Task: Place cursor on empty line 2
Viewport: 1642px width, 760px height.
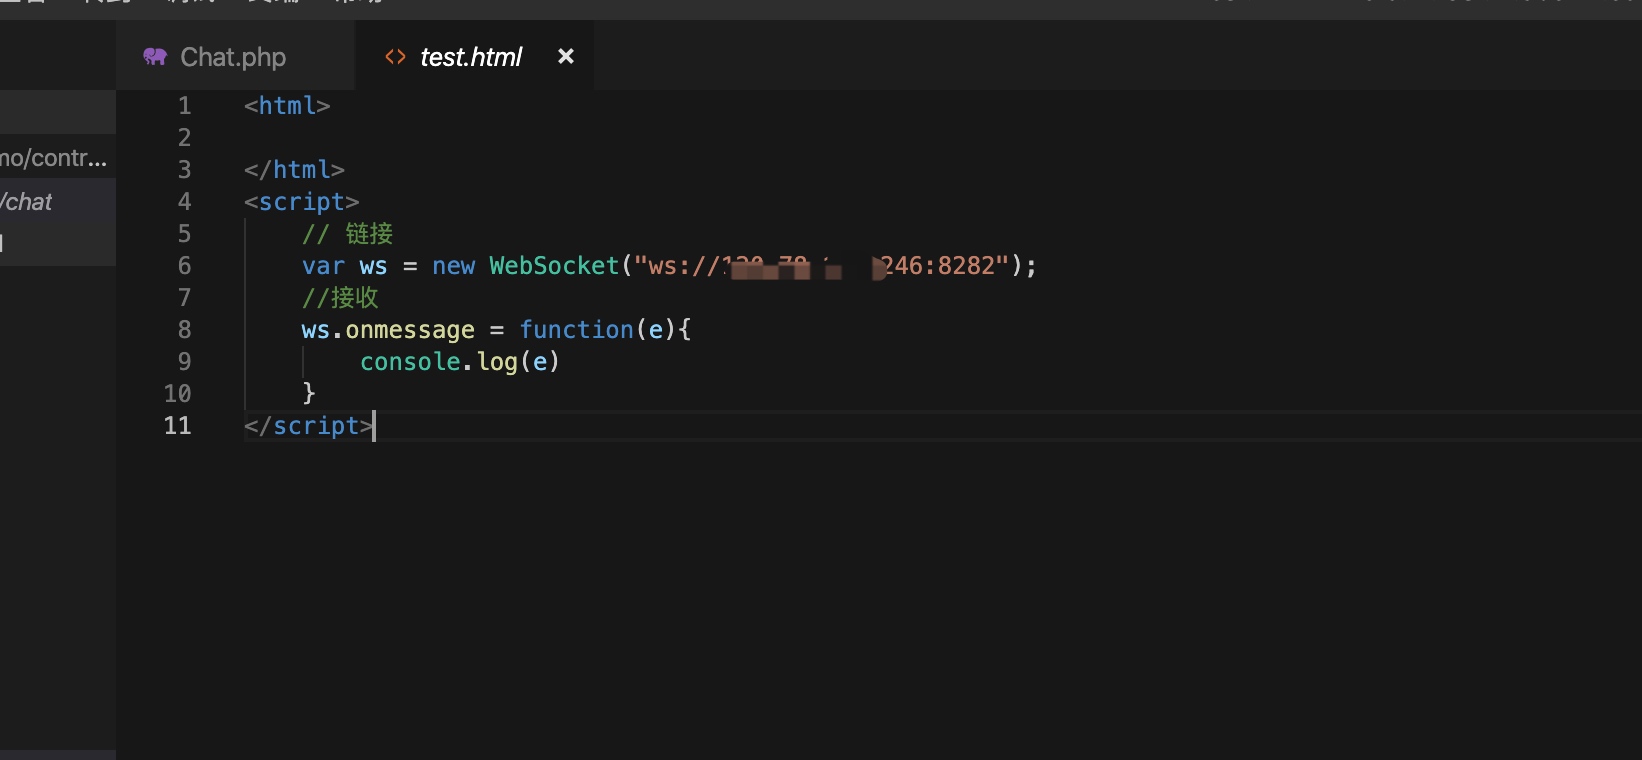Action: 900,138
